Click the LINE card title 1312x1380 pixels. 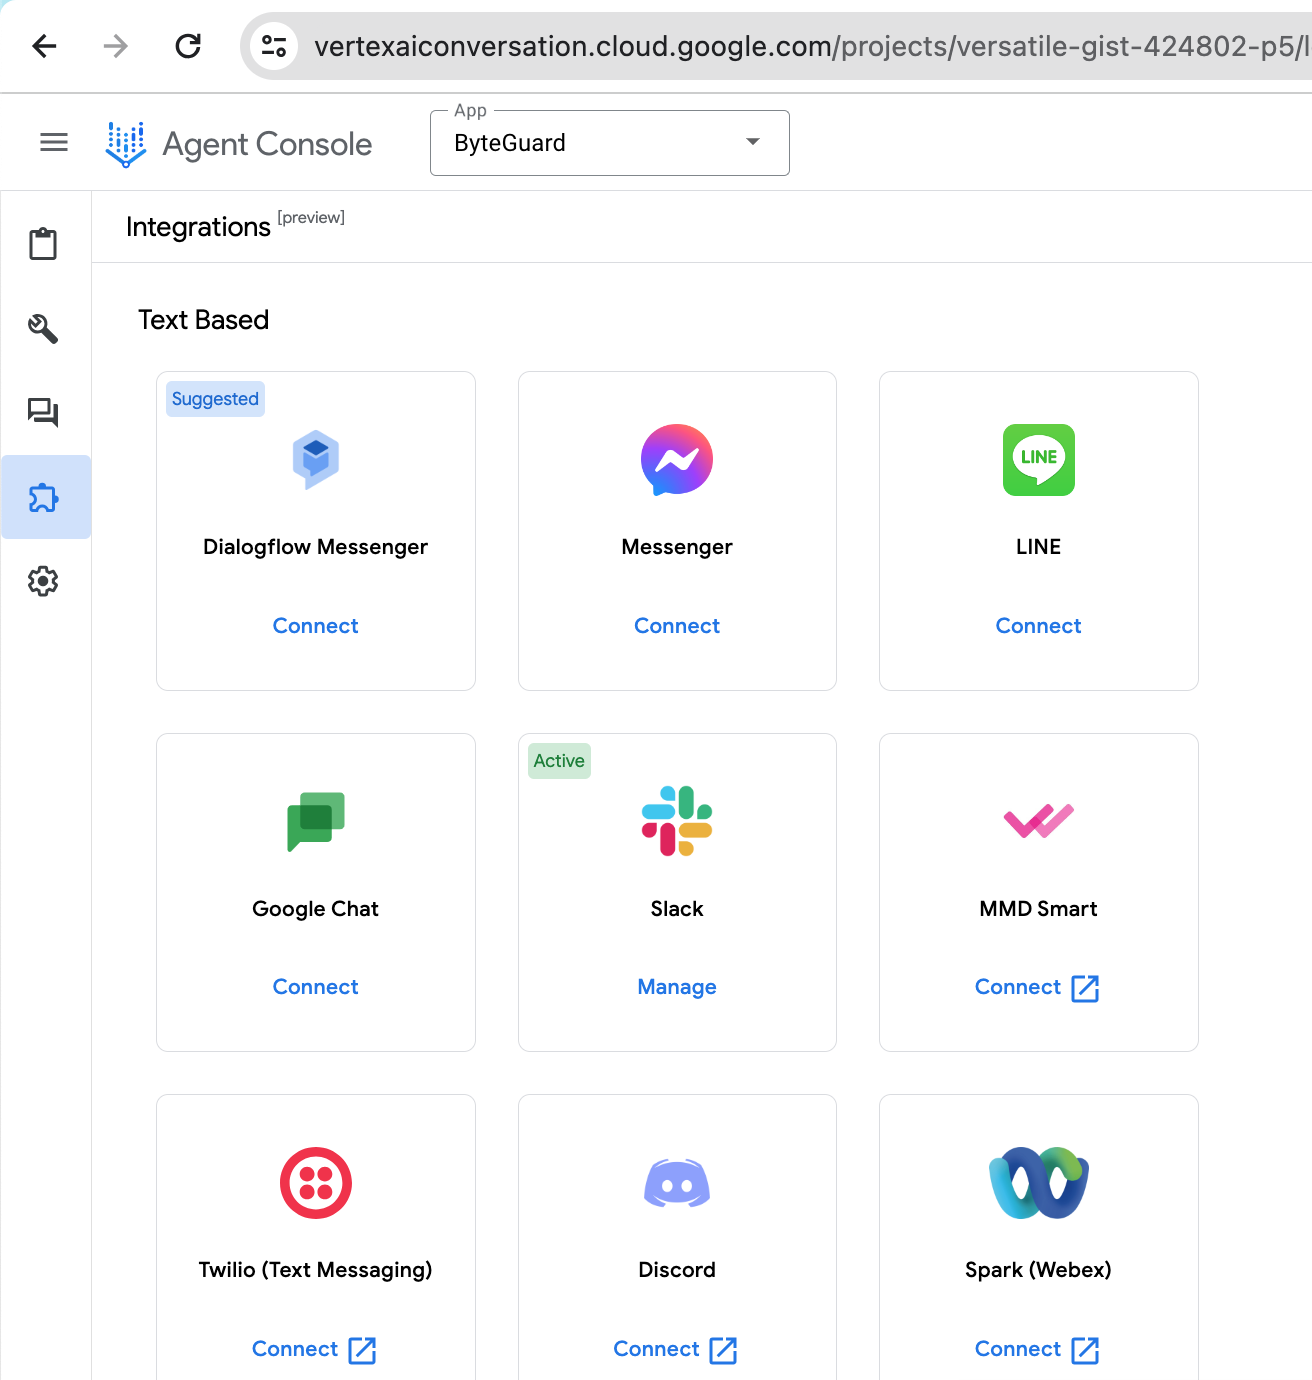point(1039,547)
